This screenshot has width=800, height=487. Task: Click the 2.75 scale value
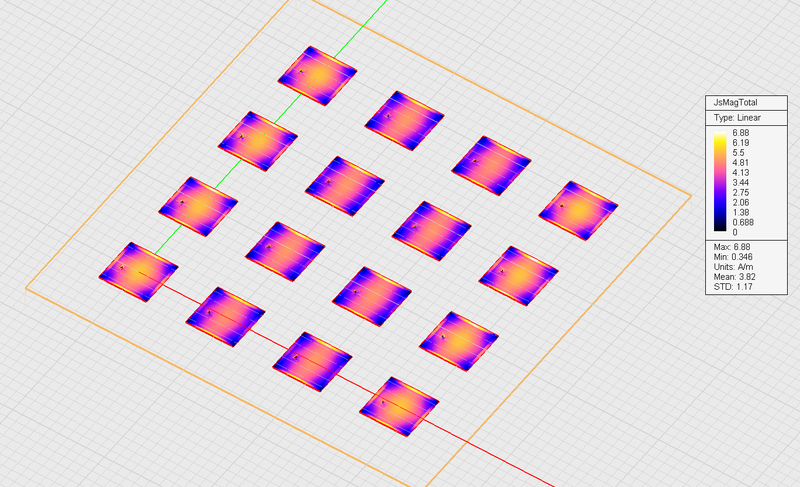click(x=741, y=193)
